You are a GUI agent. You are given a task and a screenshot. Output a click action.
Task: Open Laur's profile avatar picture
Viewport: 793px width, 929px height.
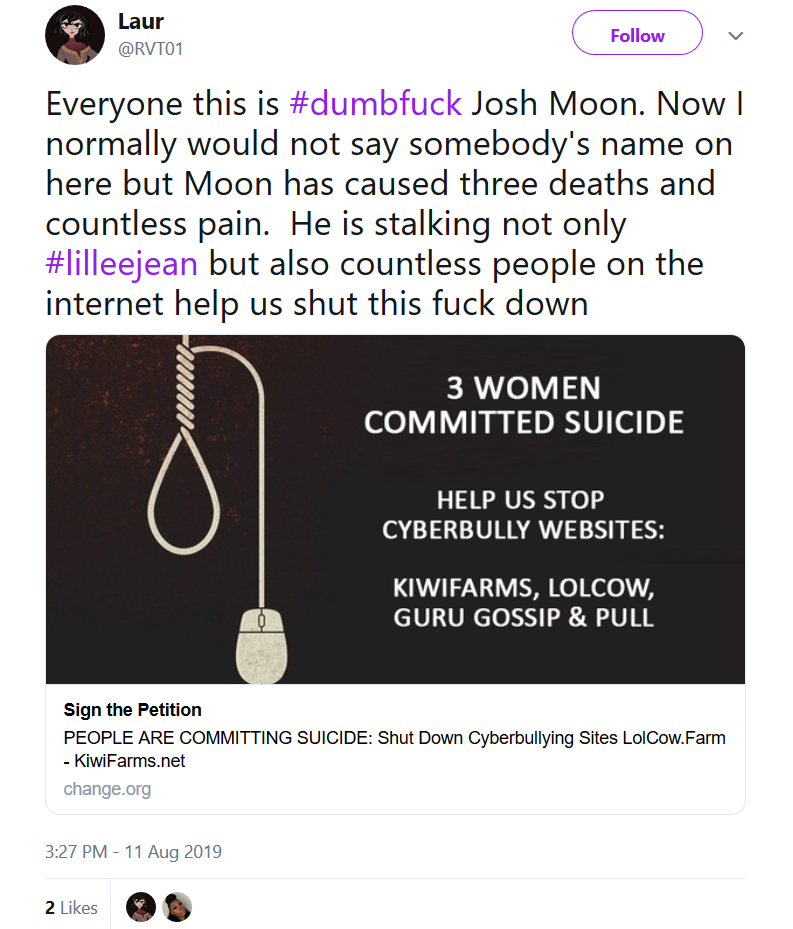(x=75, y=36)
